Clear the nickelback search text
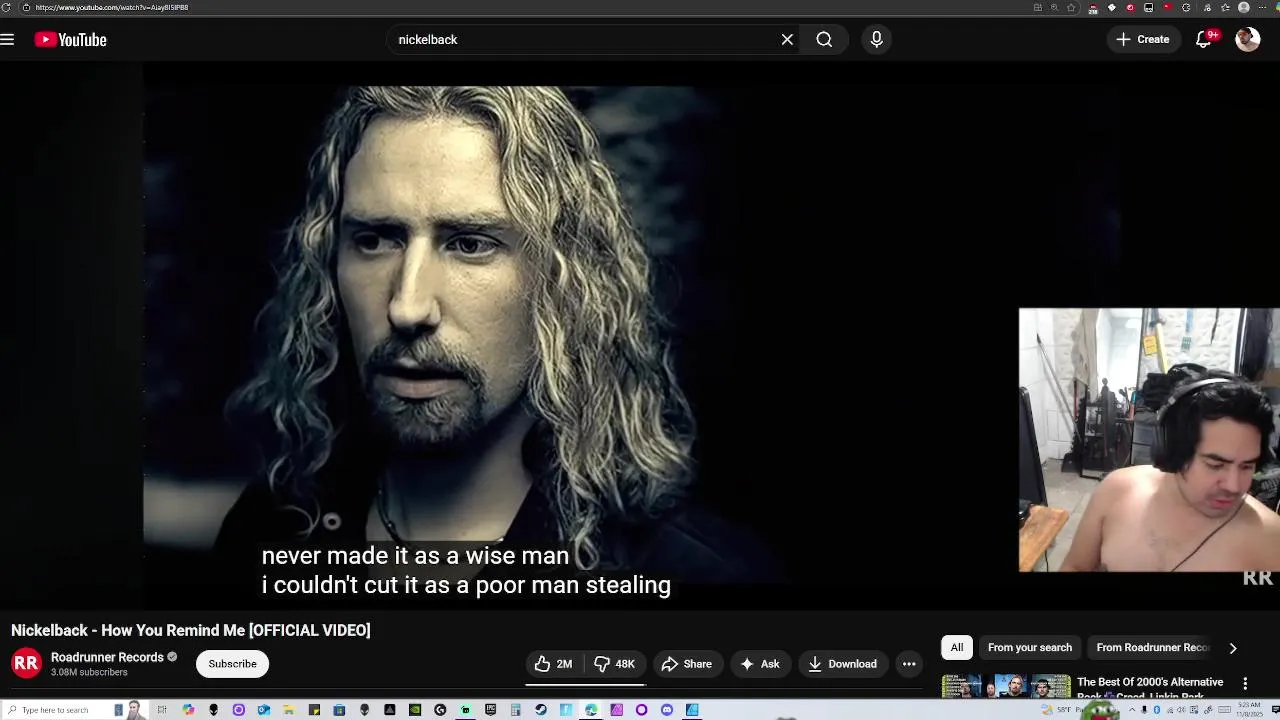The width and height of the screenshot is (1280, 720). click(x=787, y=40)
